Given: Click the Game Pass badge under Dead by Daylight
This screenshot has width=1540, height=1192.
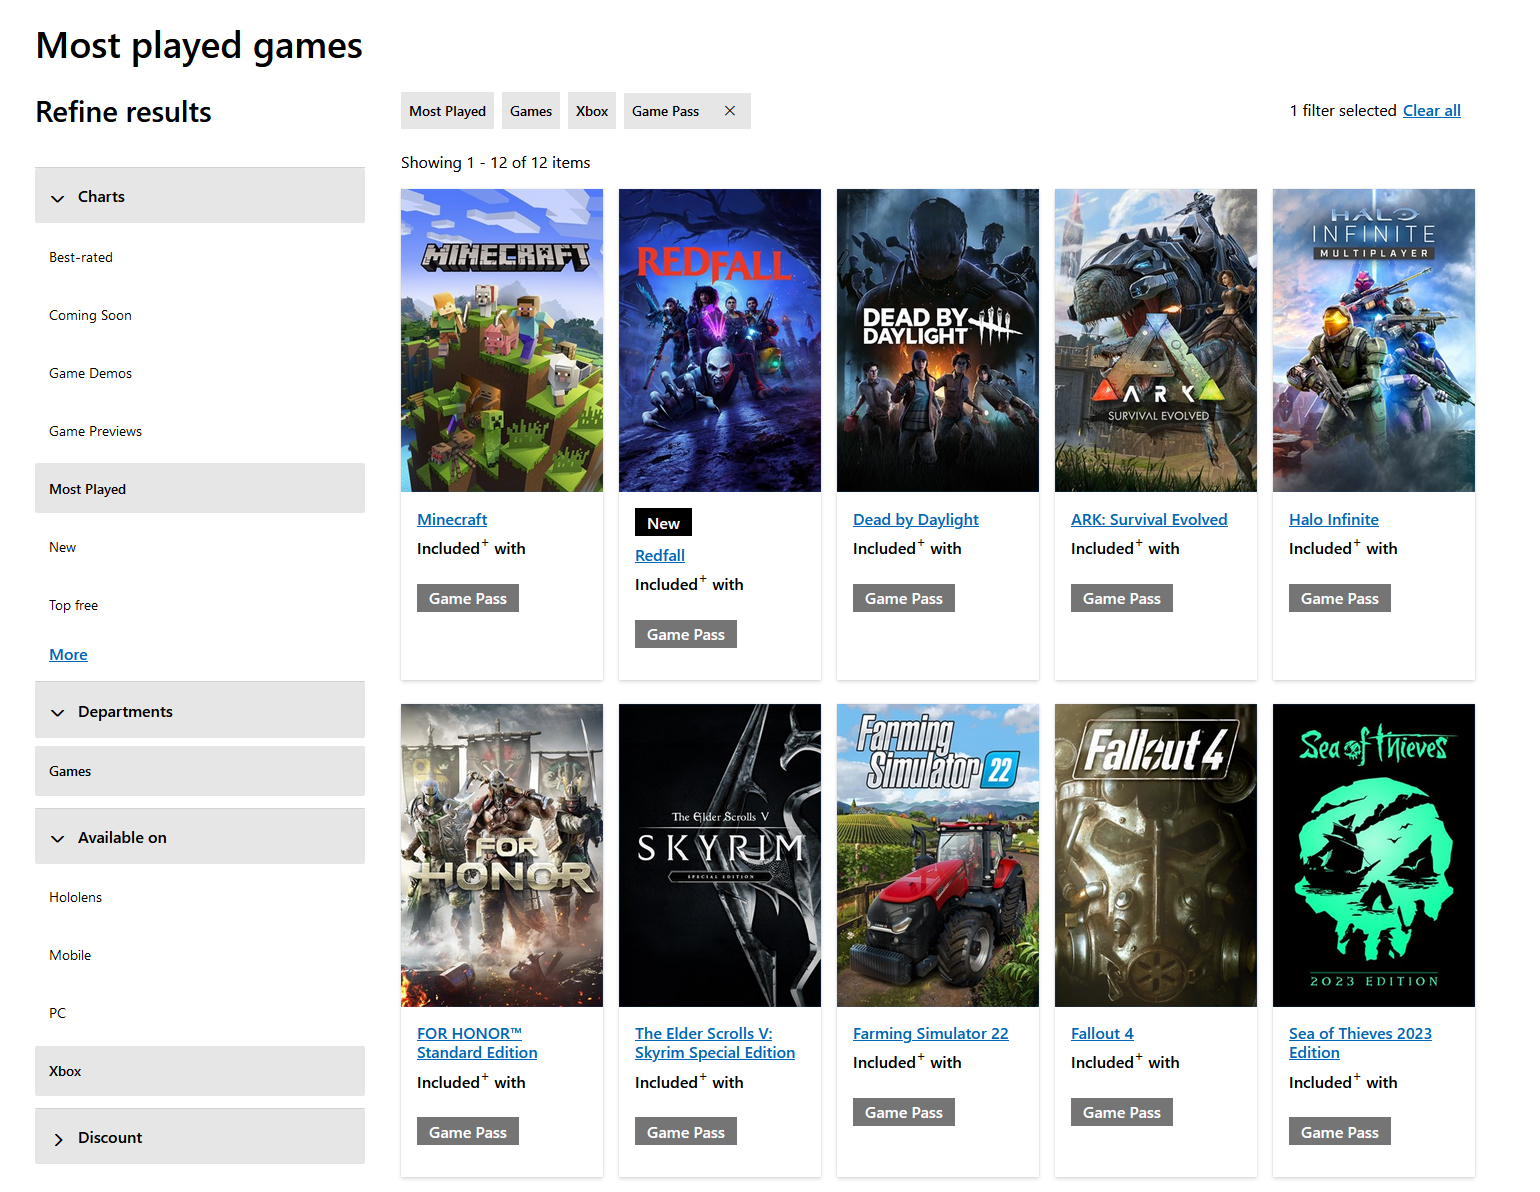Looking at the screenshot, I should pos(904,598).
